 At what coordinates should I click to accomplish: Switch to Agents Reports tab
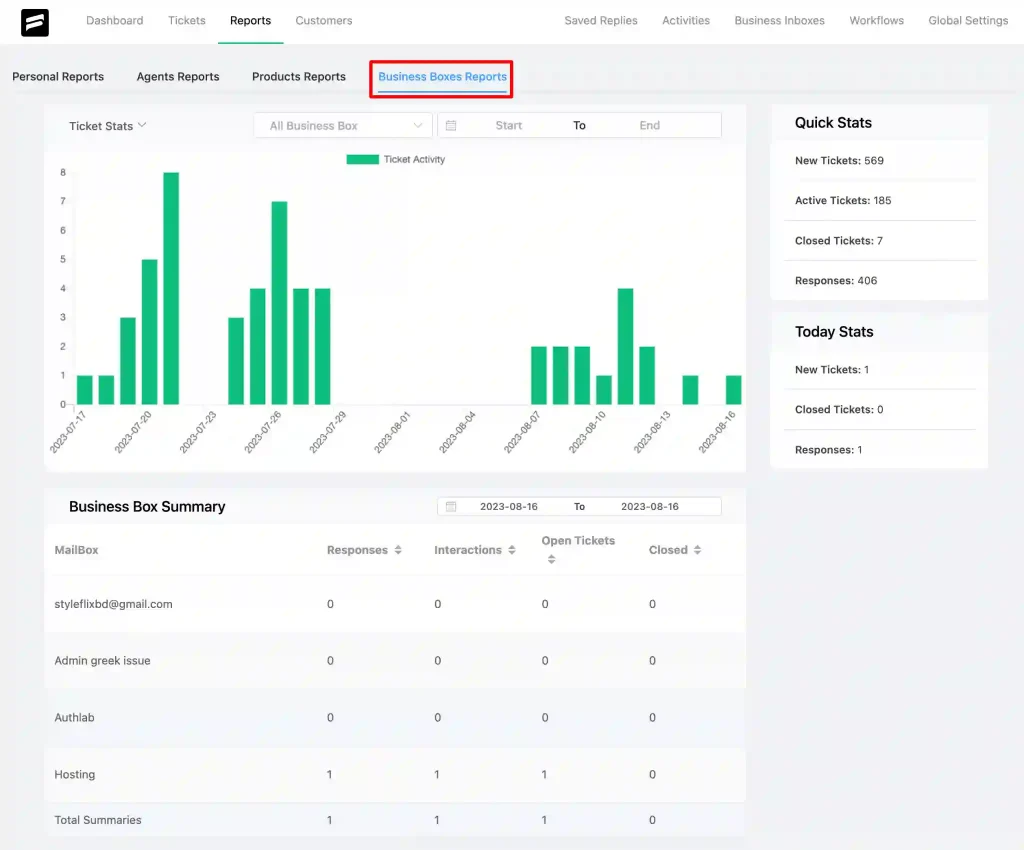coord(178,76)
